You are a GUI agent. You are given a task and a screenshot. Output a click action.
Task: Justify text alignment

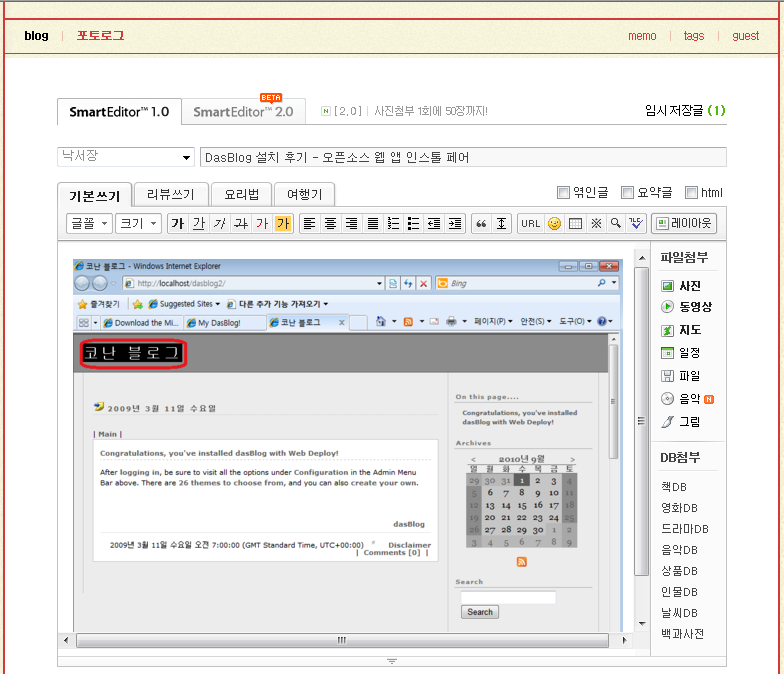[x=372, y=224]
